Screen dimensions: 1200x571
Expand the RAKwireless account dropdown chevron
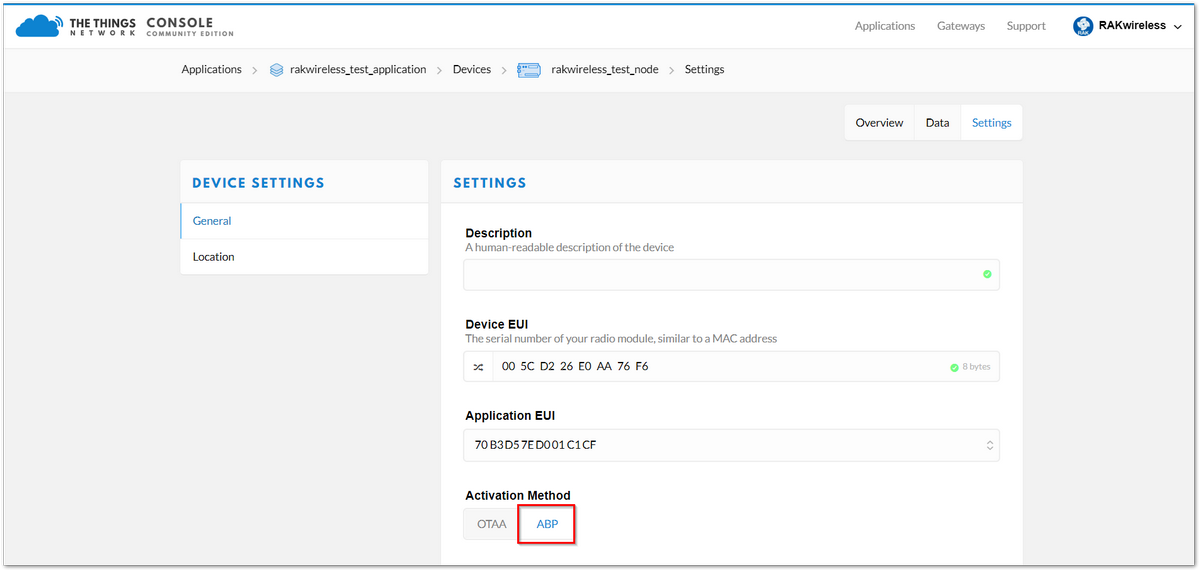tap(1176, 27)
